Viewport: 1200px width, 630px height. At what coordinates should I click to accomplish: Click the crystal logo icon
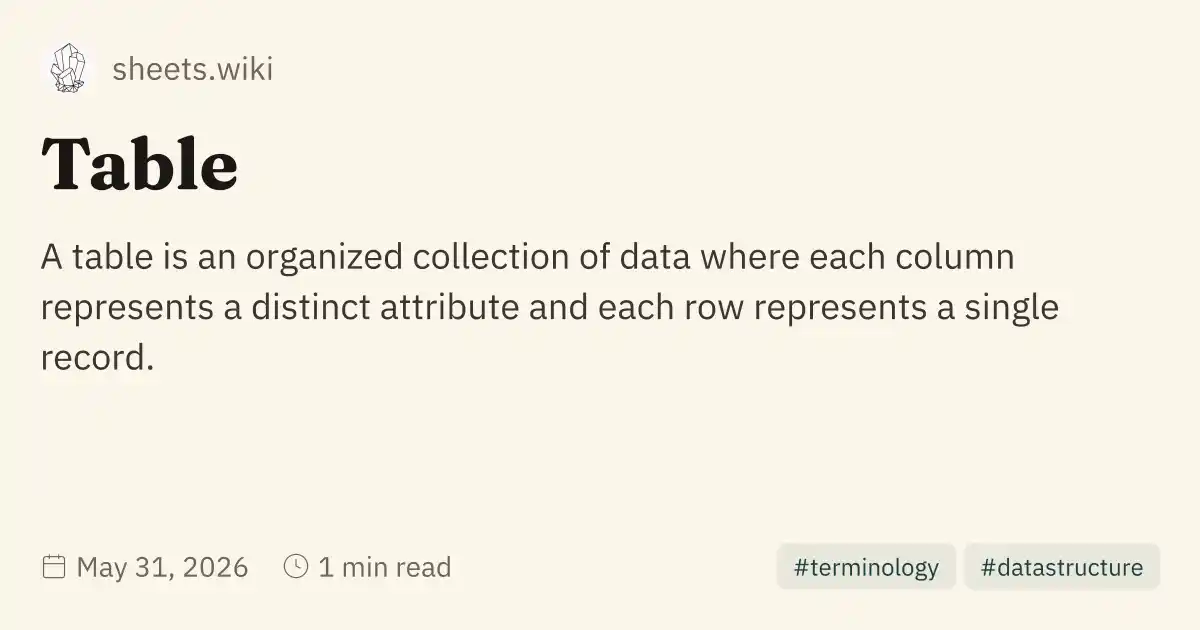tap(68, 69)
